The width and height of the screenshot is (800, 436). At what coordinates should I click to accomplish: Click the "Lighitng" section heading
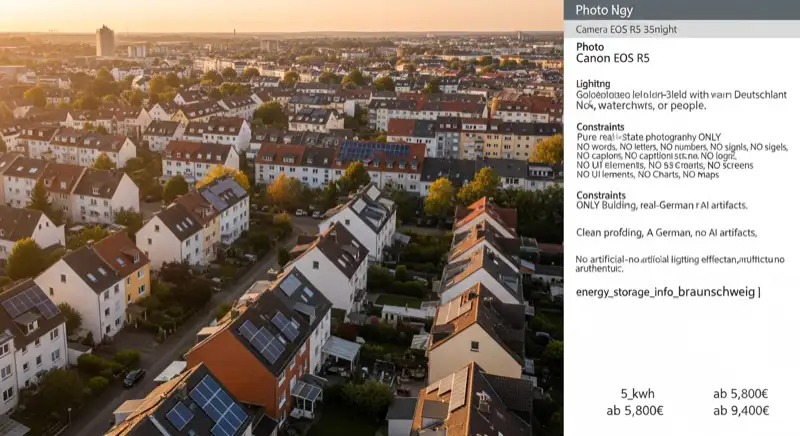click(593, 84)
